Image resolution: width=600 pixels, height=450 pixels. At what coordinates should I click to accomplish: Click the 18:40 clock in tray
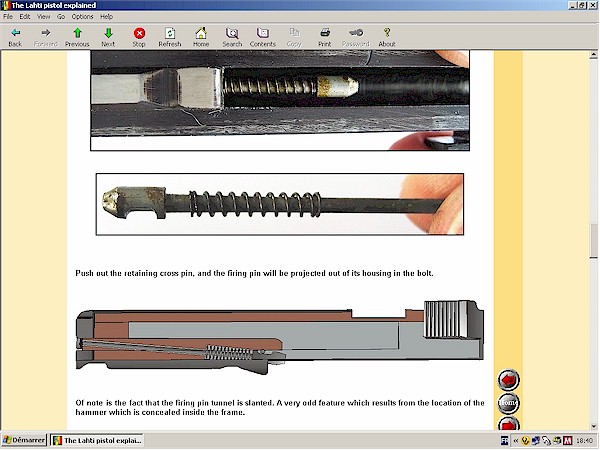(x=584, y=441)
